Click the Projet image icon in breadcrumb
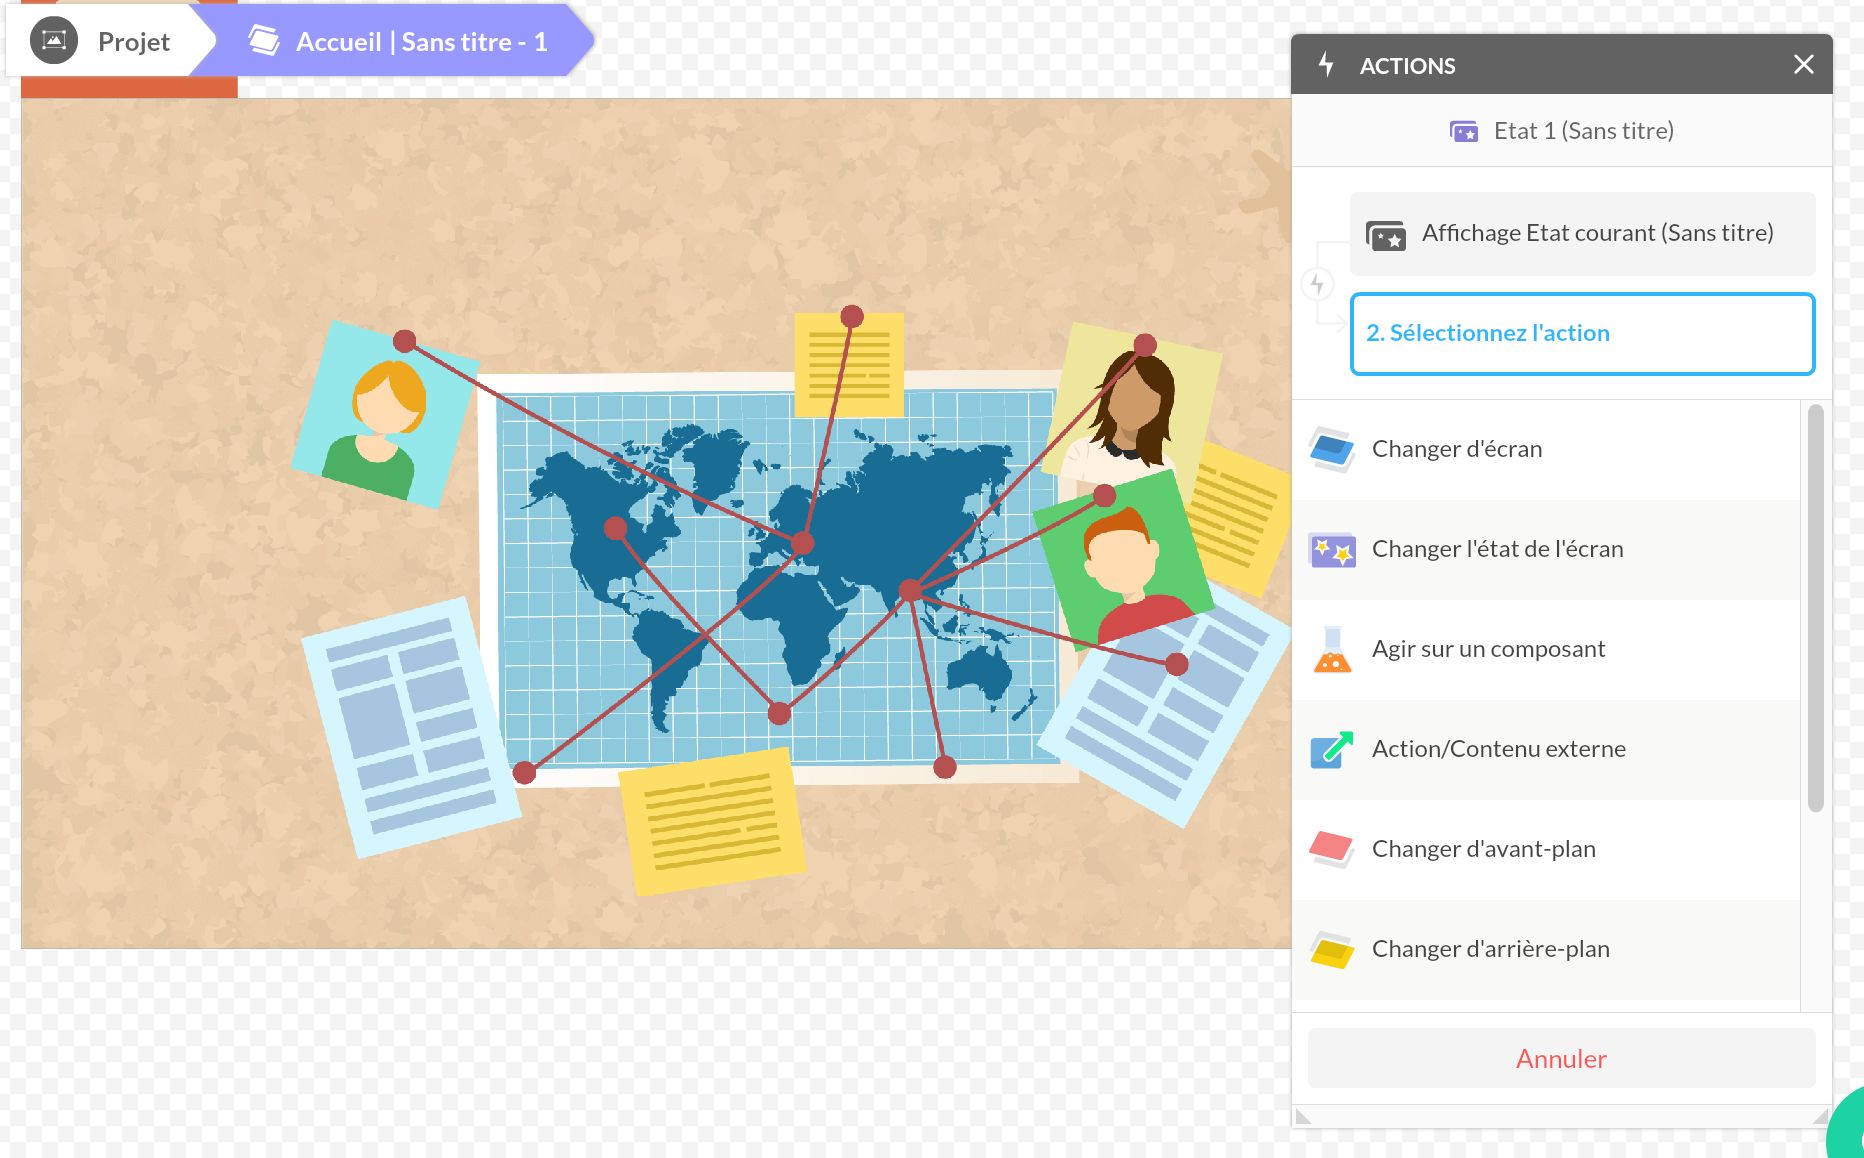The image size is (1864, 1158). coord(54,41)
